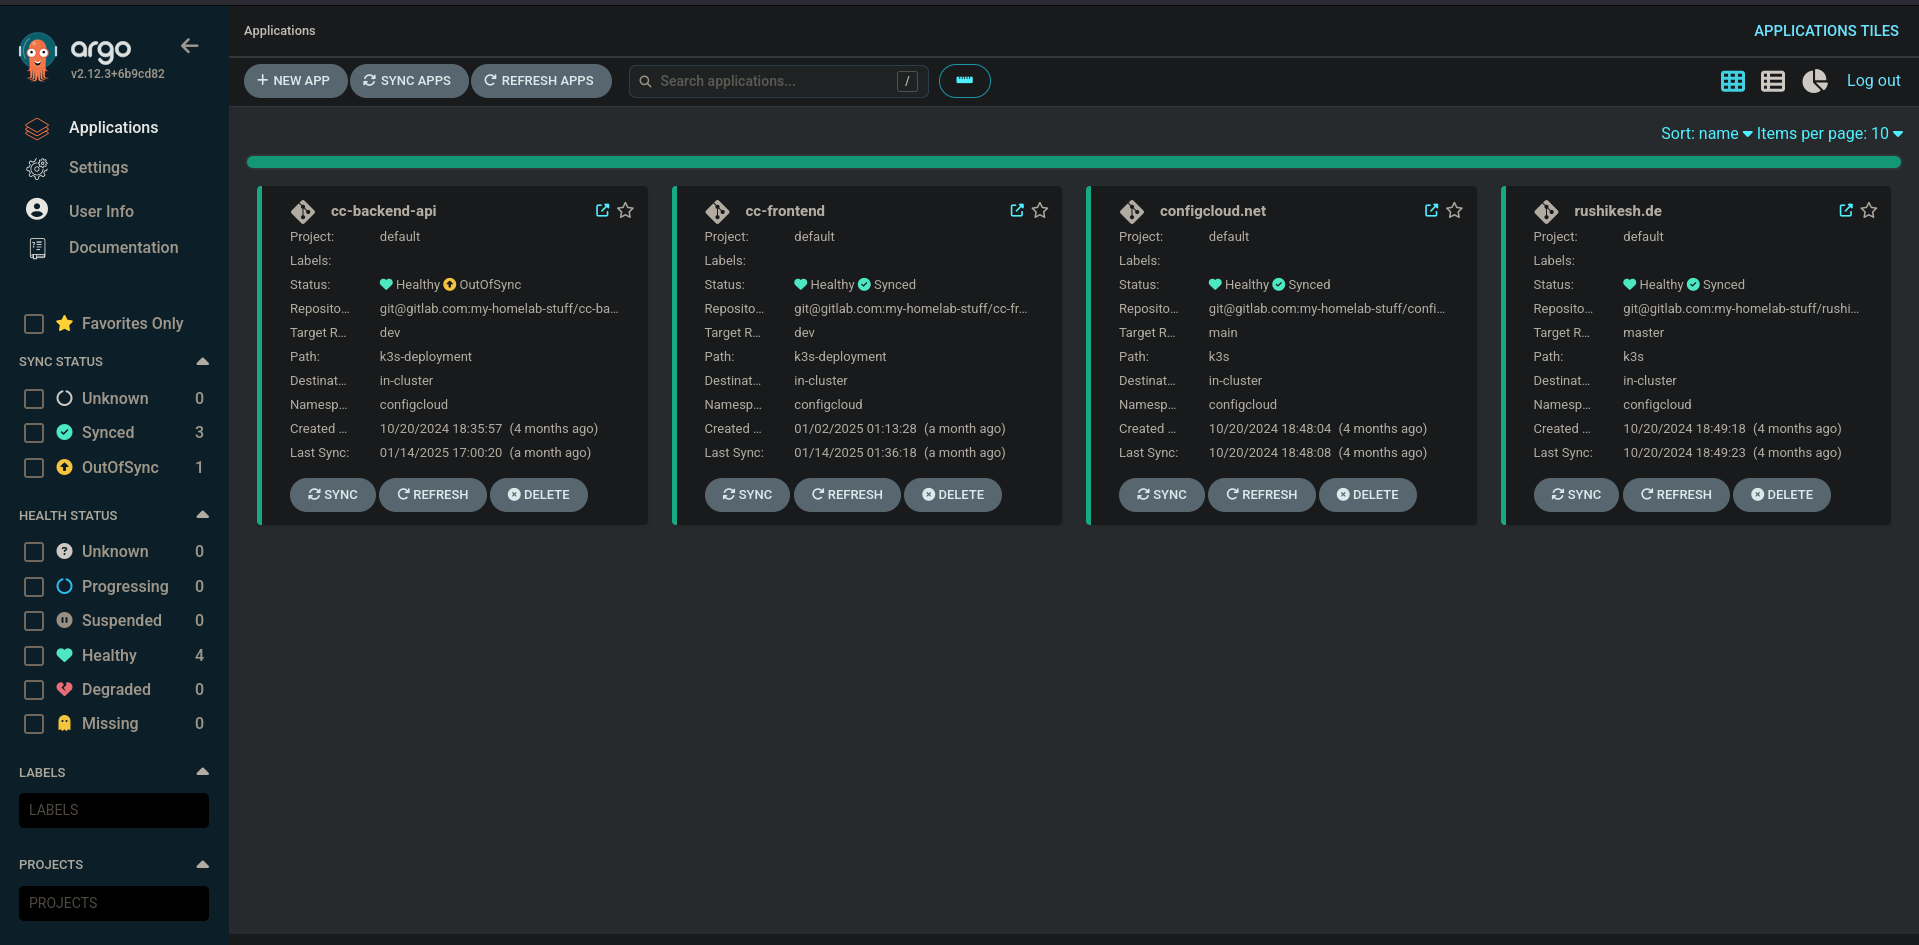
Task: Switch to the tiles grid view icon
Action: 1732,82
